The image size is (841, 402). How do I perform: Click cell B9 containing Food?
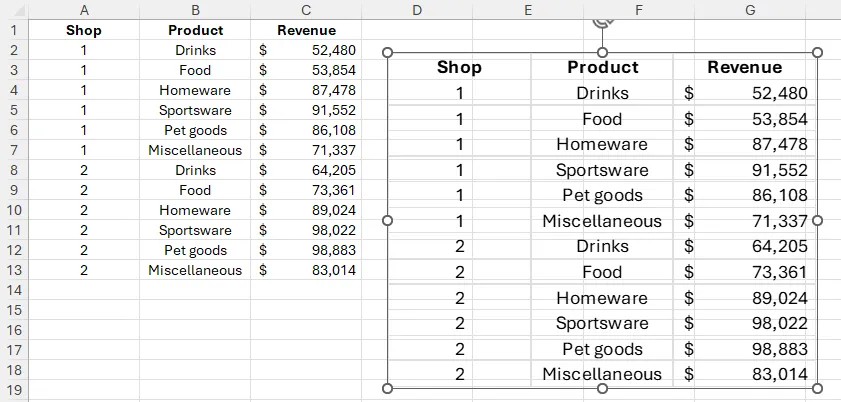(195, 190)
